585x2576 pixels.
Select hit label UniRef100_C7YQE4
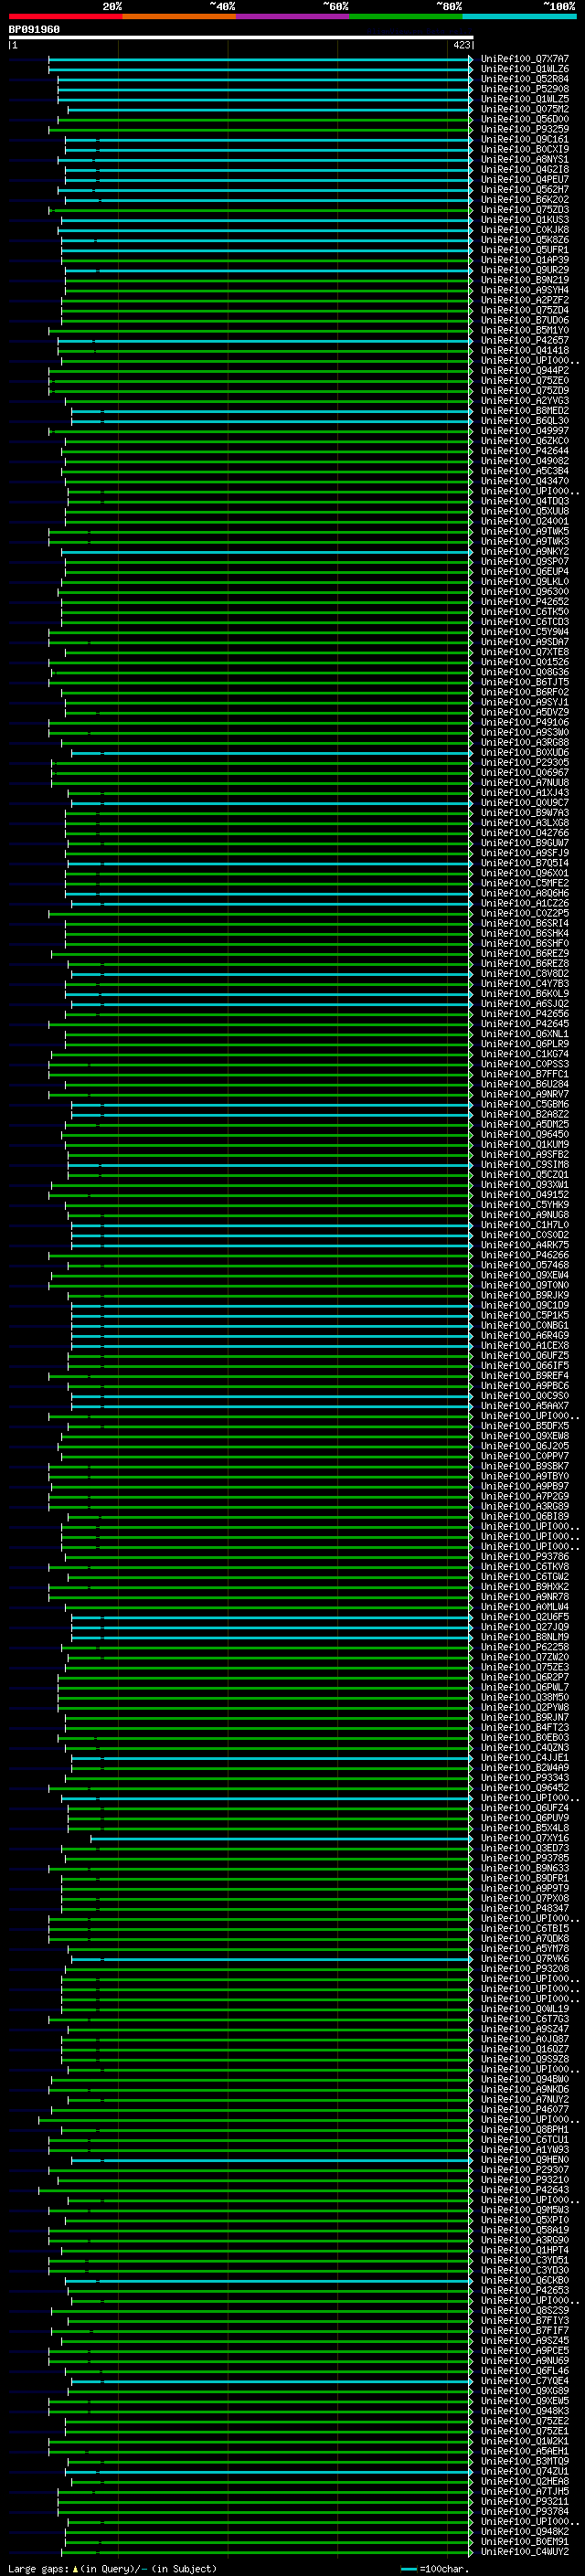point(525,2380)
